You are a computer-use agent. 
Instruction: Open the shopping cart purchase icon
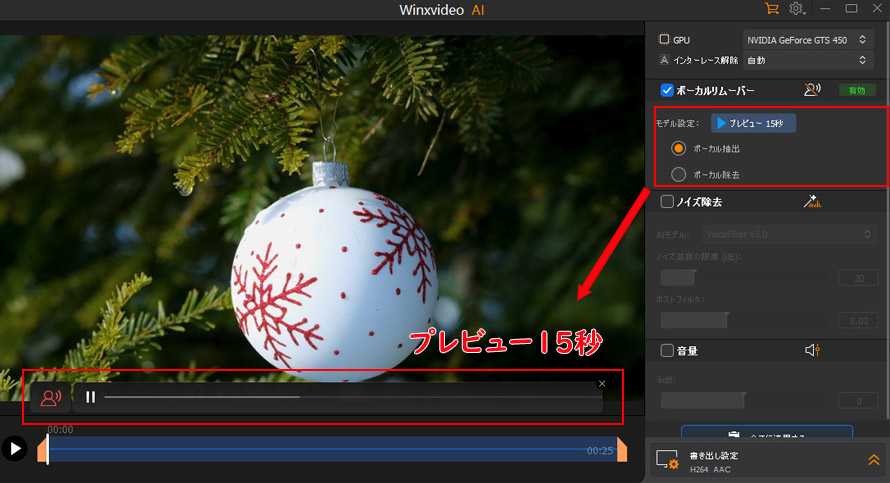click(771, 9)
